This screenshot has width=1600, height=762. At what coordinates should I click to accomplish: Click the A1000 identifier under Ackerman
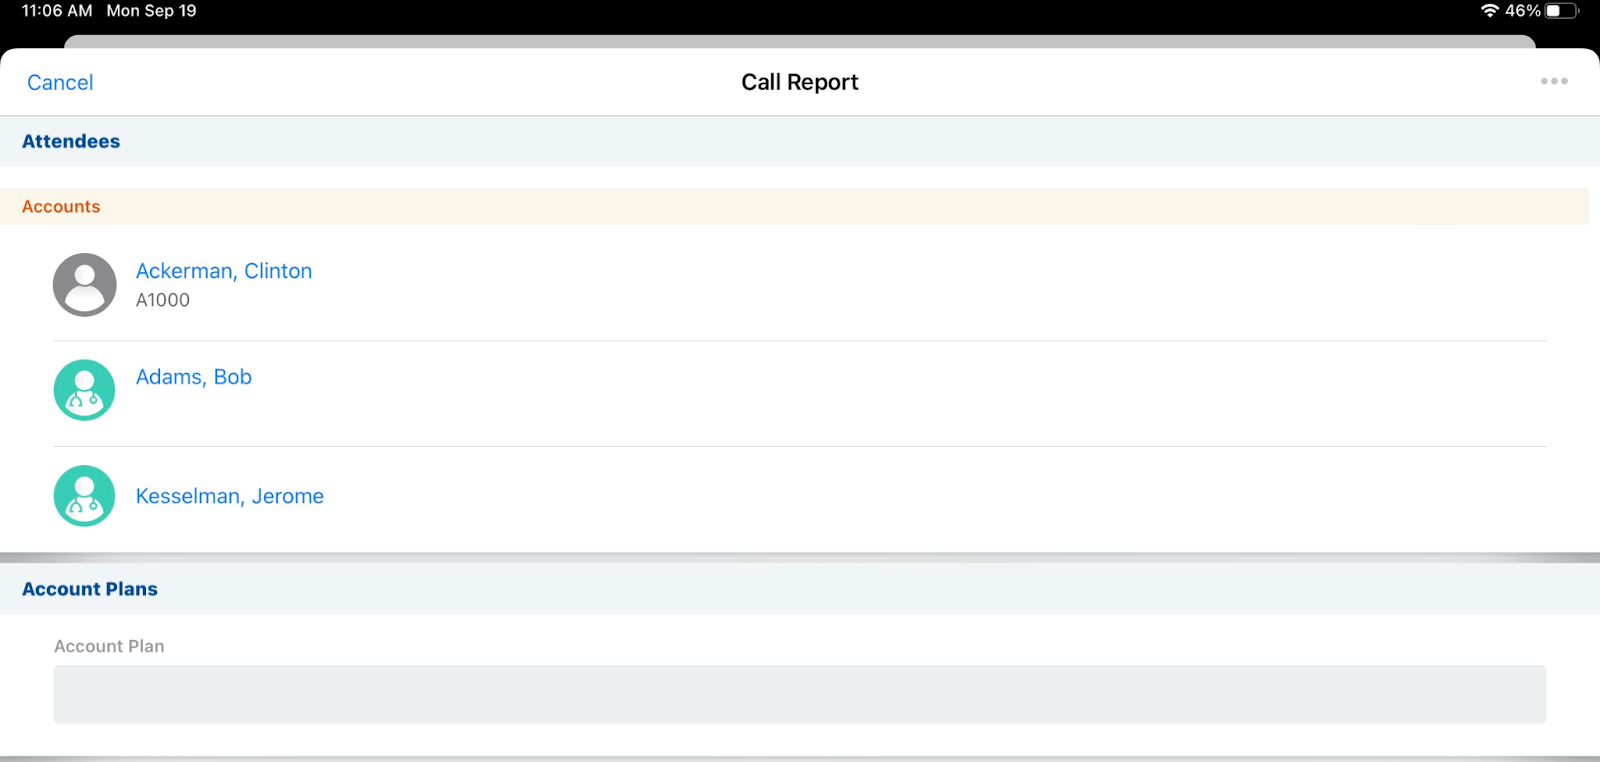click(163, 300)
